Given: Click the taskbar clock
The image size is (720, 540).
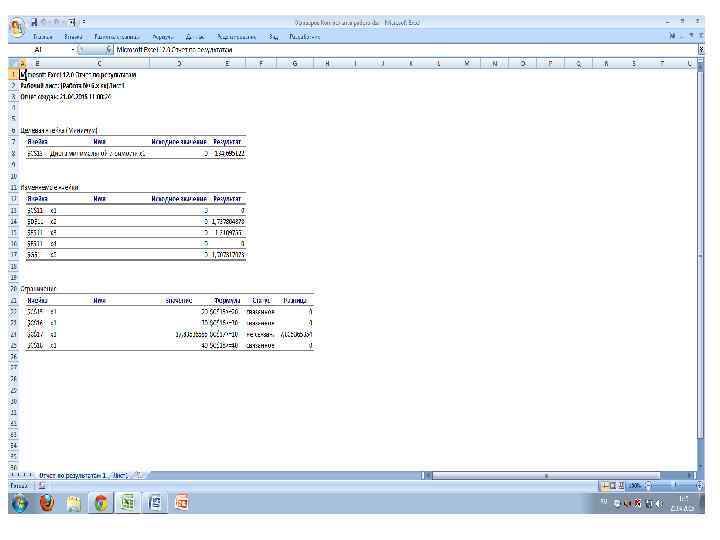Looking at the screenshot, I should 683,504.
